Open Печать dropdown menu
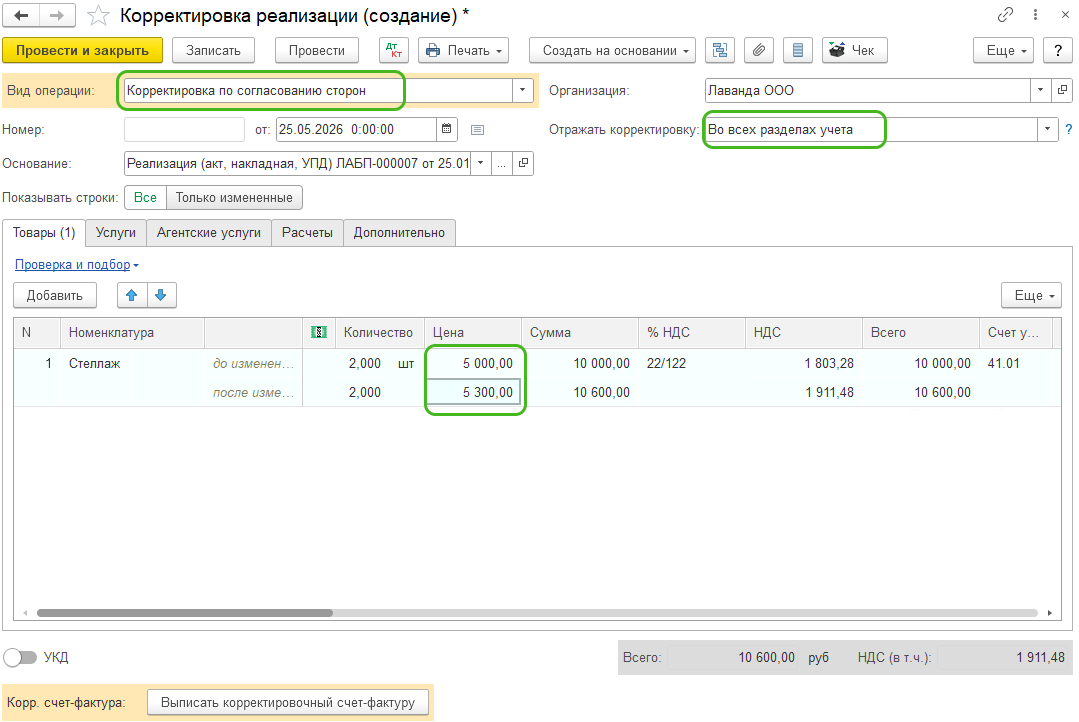The height and width of the screenshot is (722, 1079). (463, 50)
